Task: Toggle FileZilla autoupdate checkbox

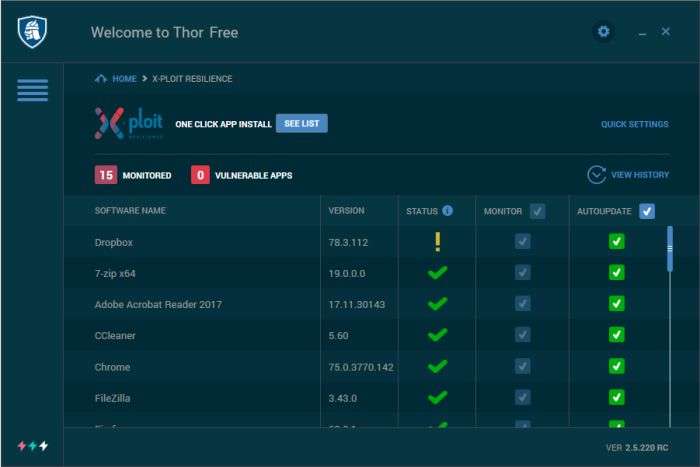Action: pyautogui.click(x=617, y=397)
